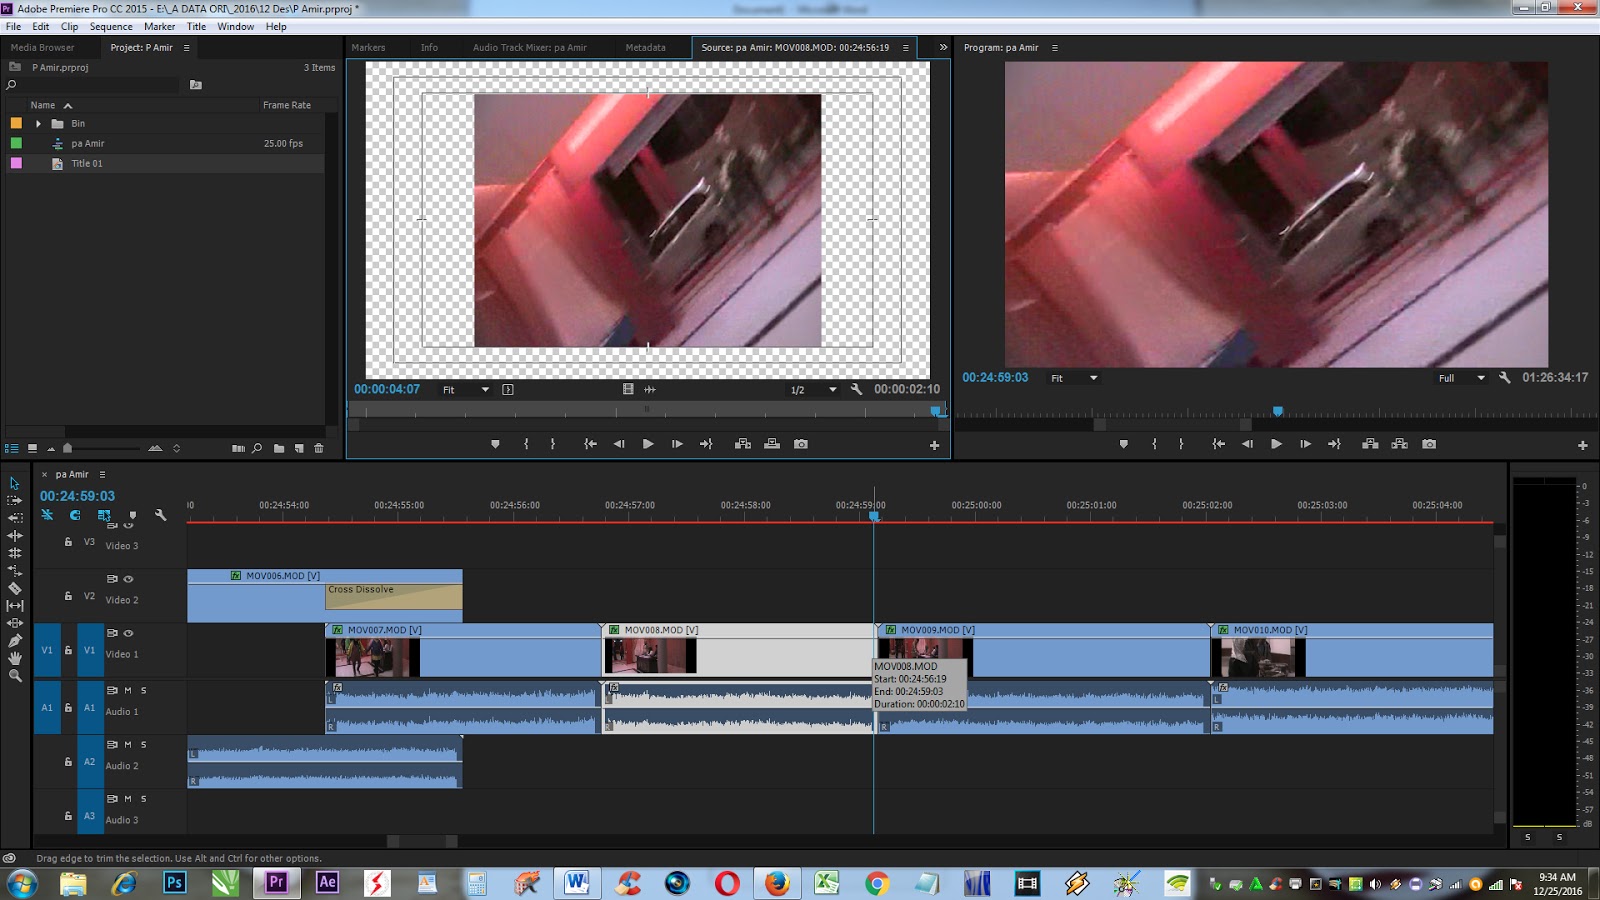Open the Sequence menu
1600x900 pixels.
pos(111,27)
